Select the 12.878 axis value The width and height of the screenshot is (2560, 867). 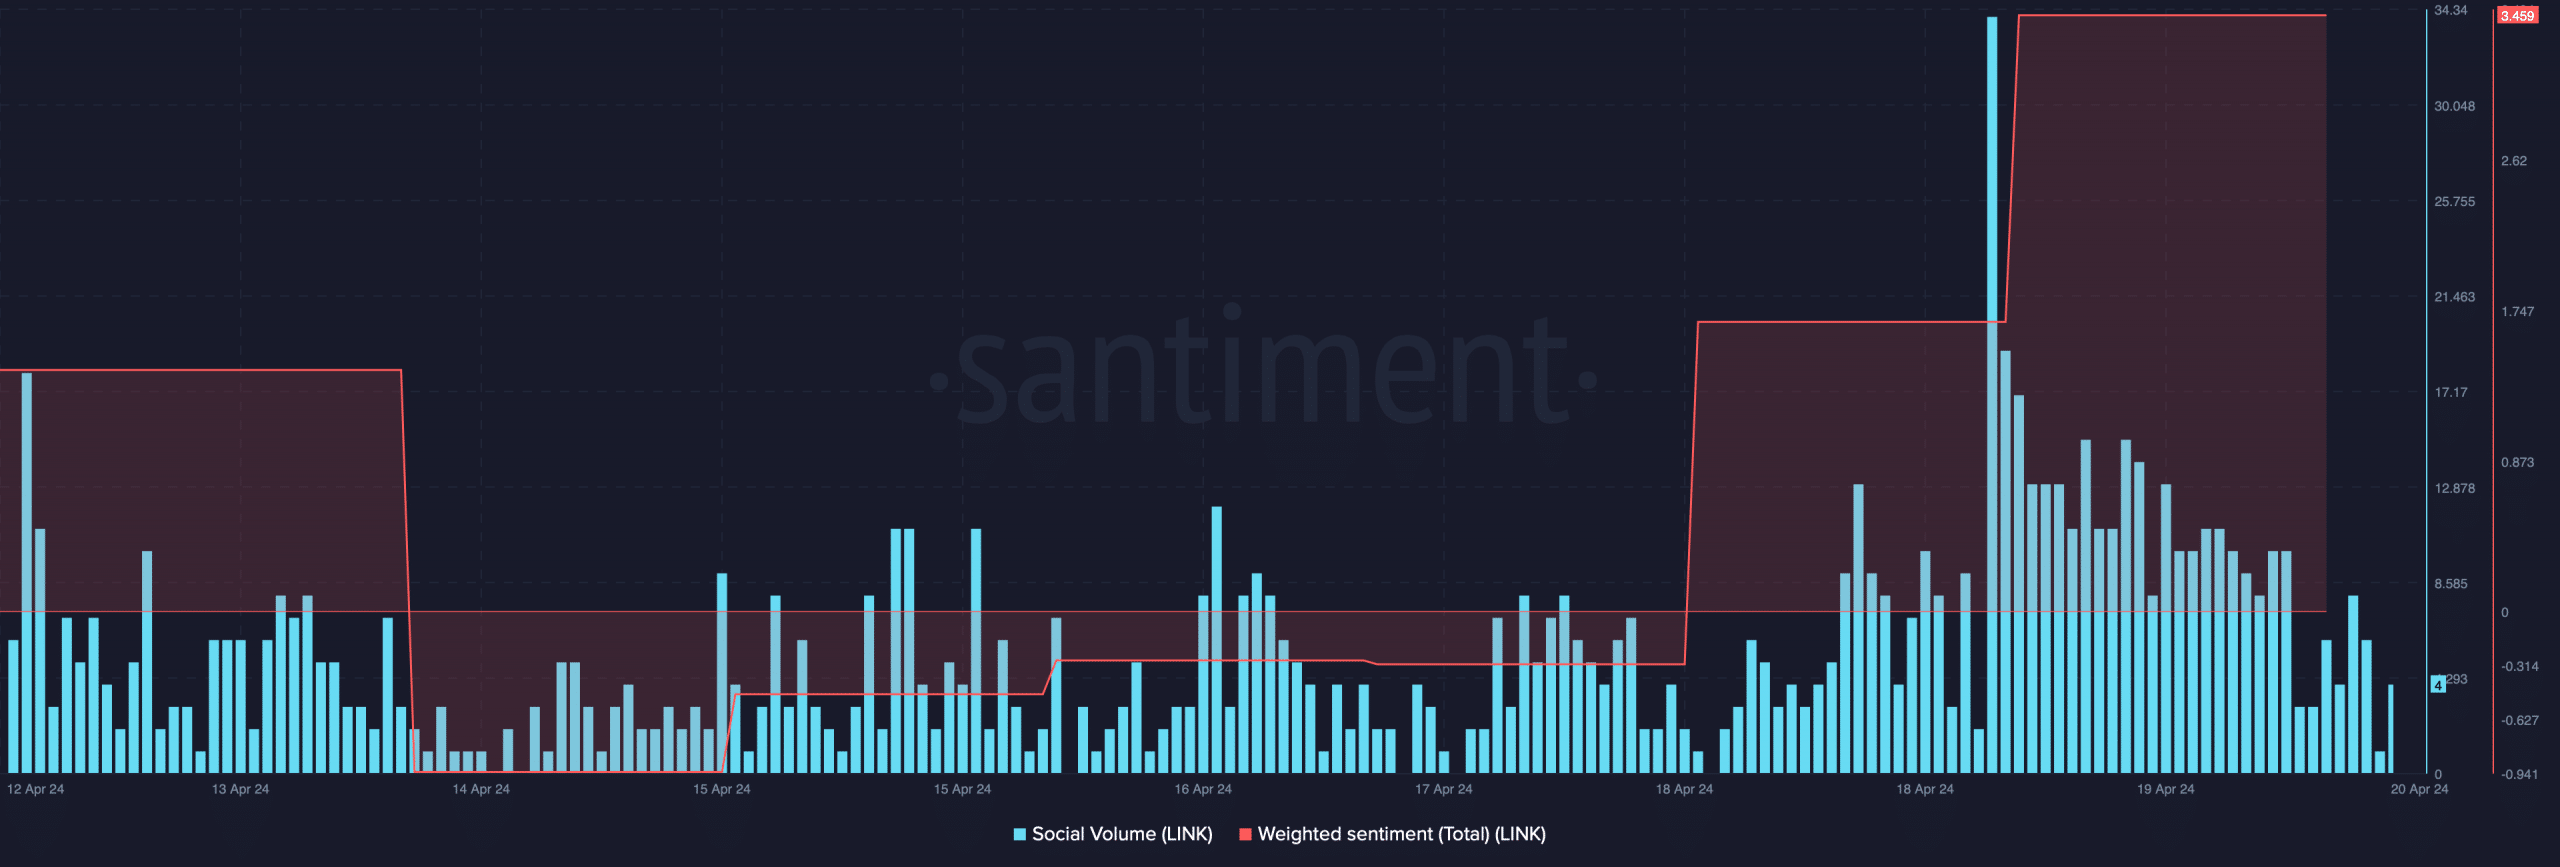2454,488
